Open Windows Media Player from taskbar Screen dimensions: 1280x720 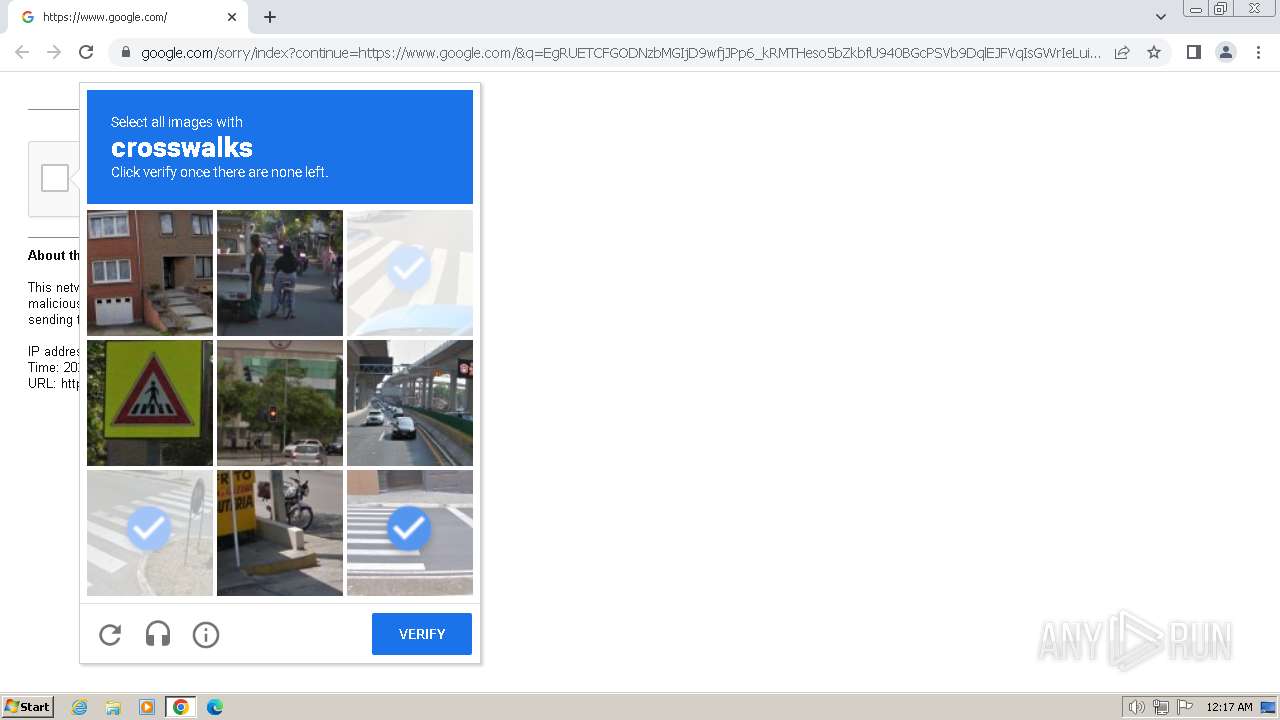(x=147, y=707)
